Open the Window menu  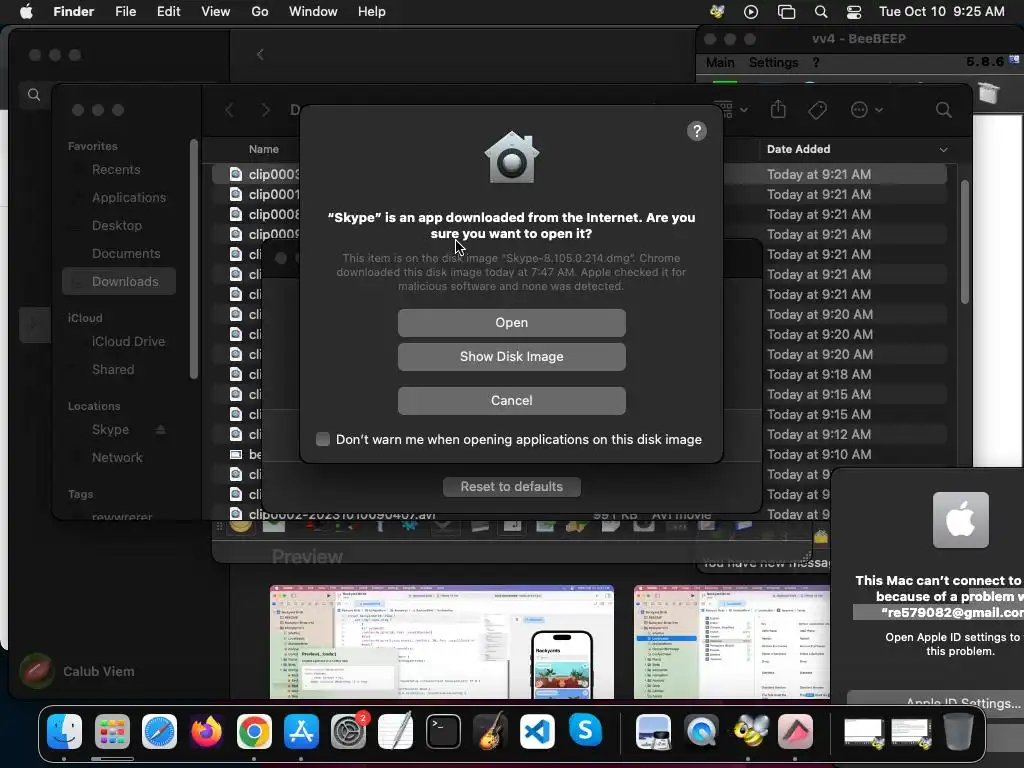313,12
